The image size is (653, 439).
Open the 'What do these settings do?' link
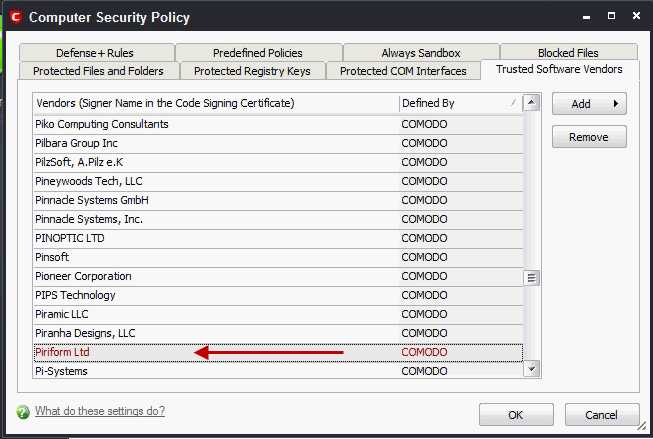click(100, 411)
